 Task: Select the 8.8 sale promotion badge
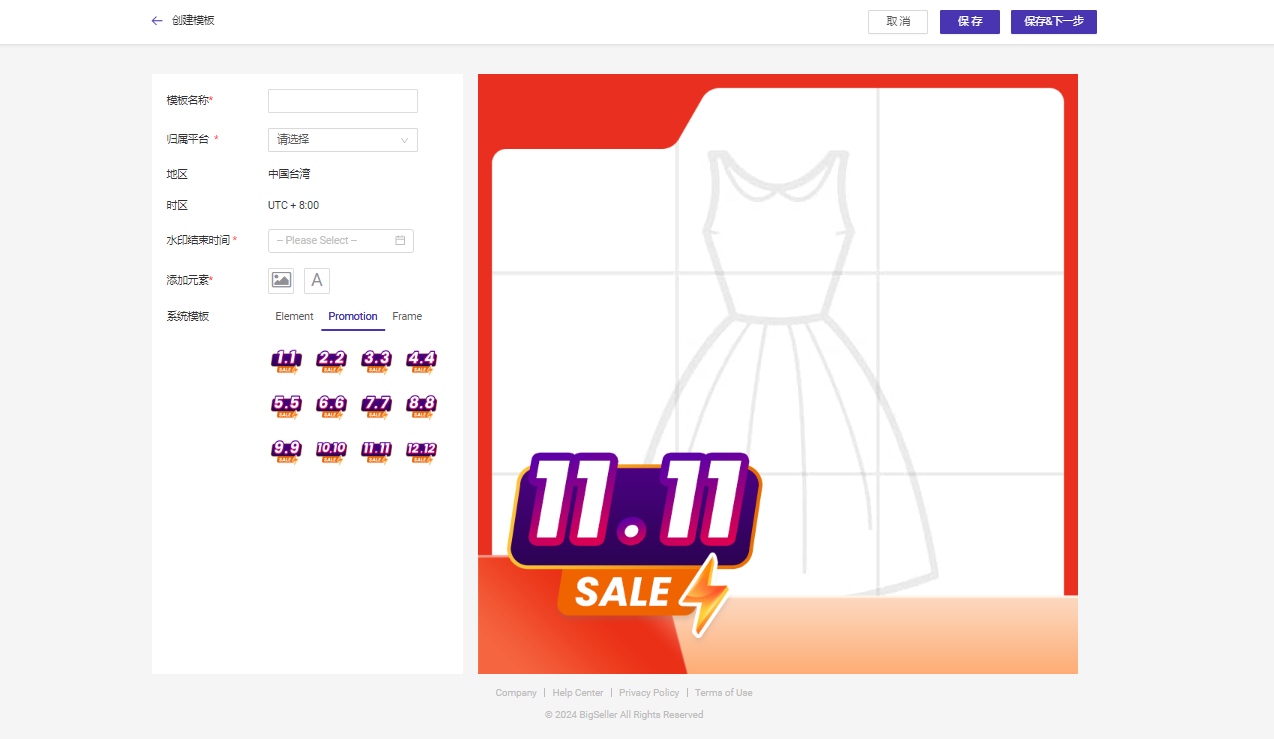[421, 406]
